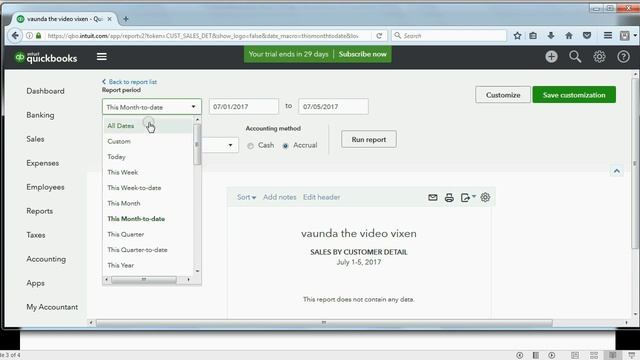
Task: Click the period list vertical scrollbar thumb
Action: point(197,144)
